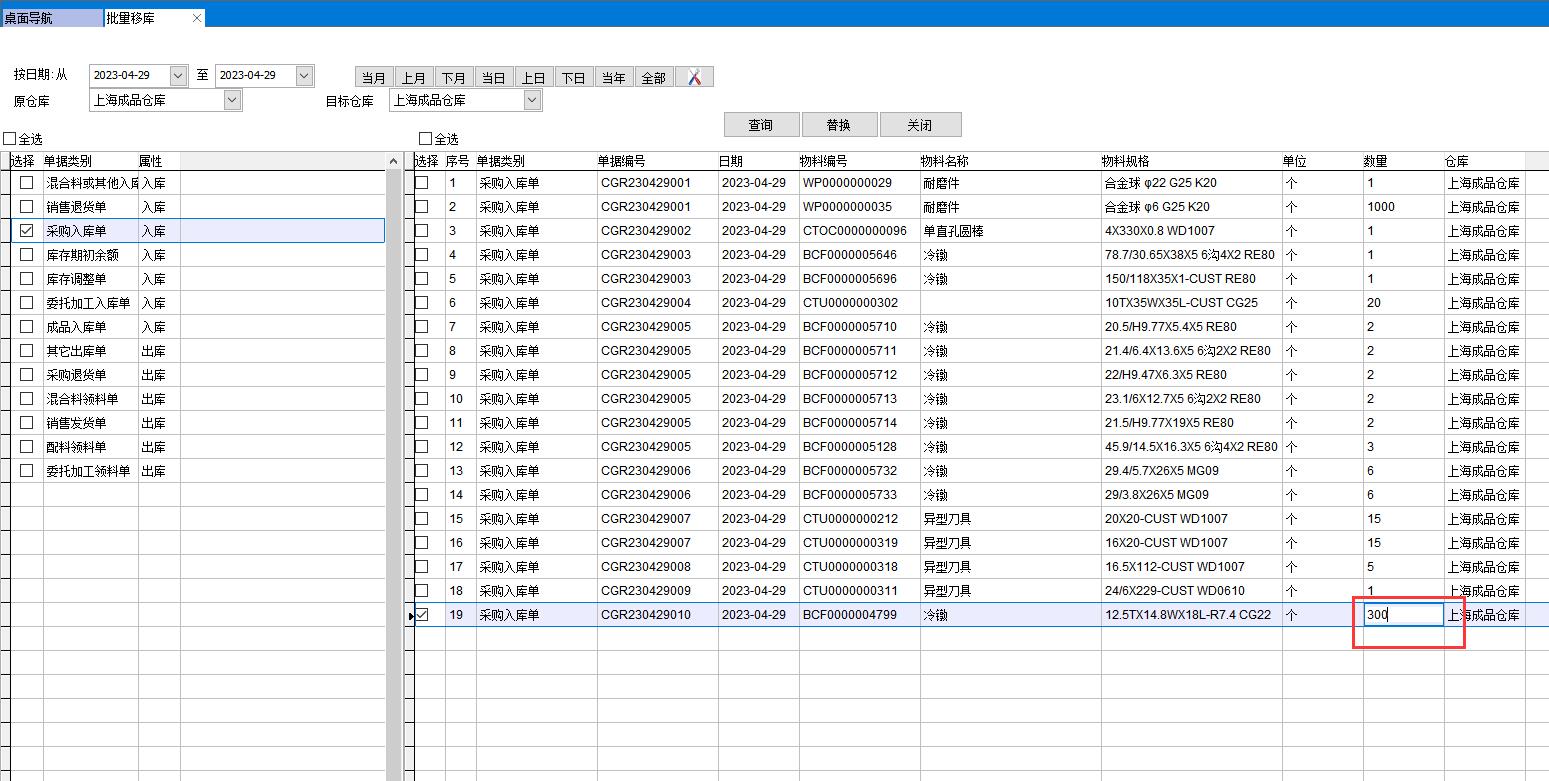The width and height of the screenshot is (1549, 781).
Task: Uncheck the 采购入库单 document type checkbox
Action: click(27, 231)
